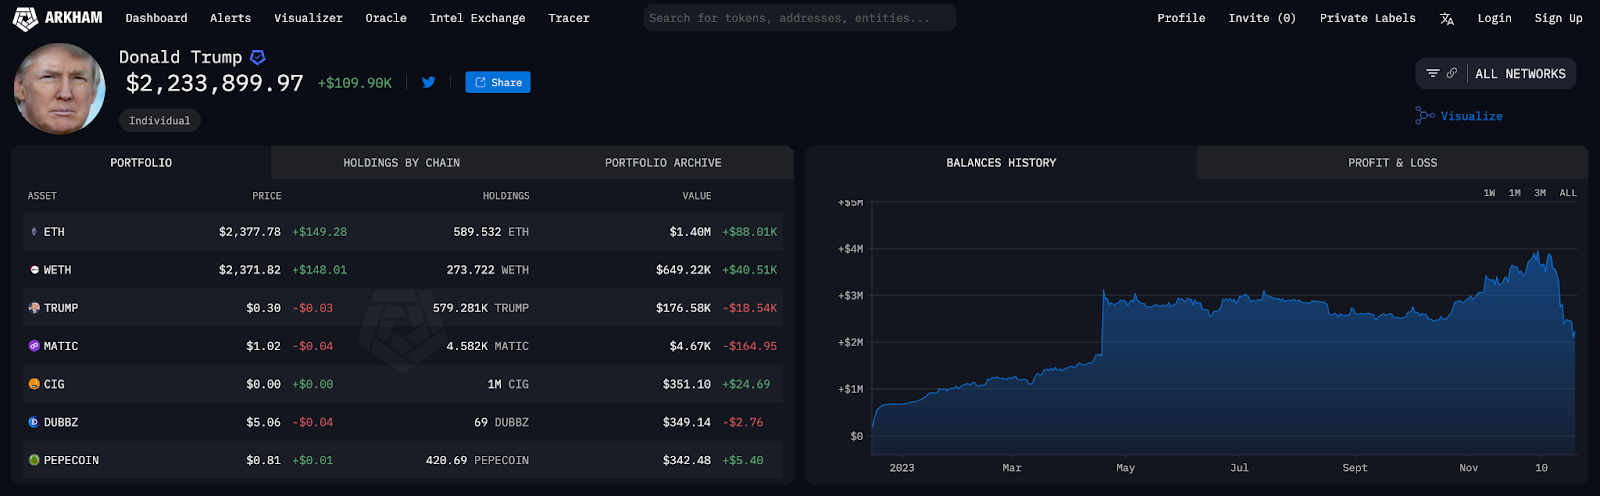This screenshot has height=496, width=1600.
Task: Click the DUBBZ price $5.06
Action: (x=263, y=422)
